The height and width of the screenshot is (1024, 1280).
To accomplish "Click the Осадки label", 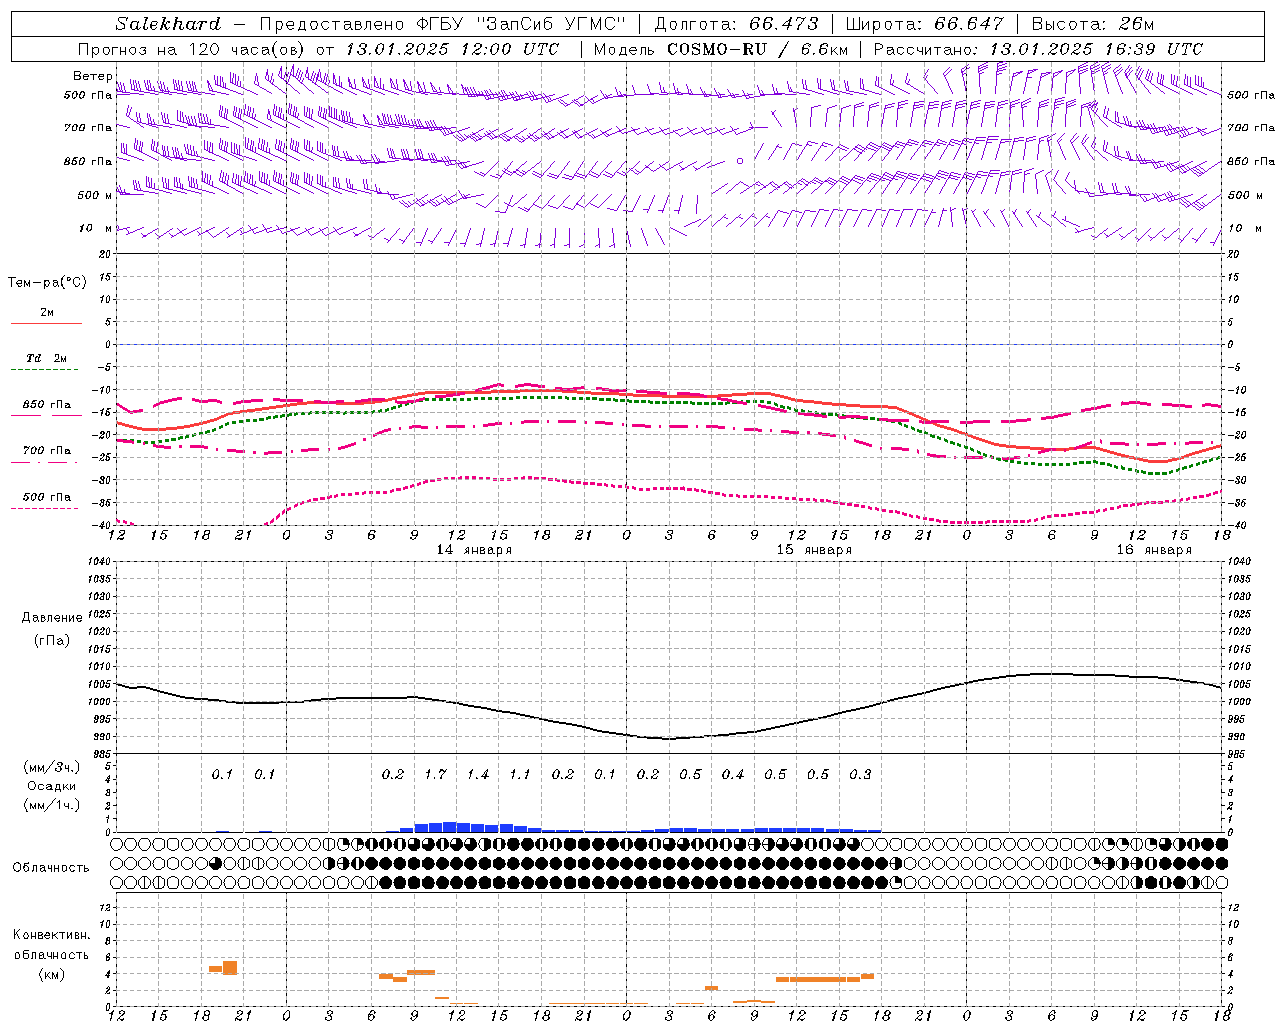I will pos(52,786).
